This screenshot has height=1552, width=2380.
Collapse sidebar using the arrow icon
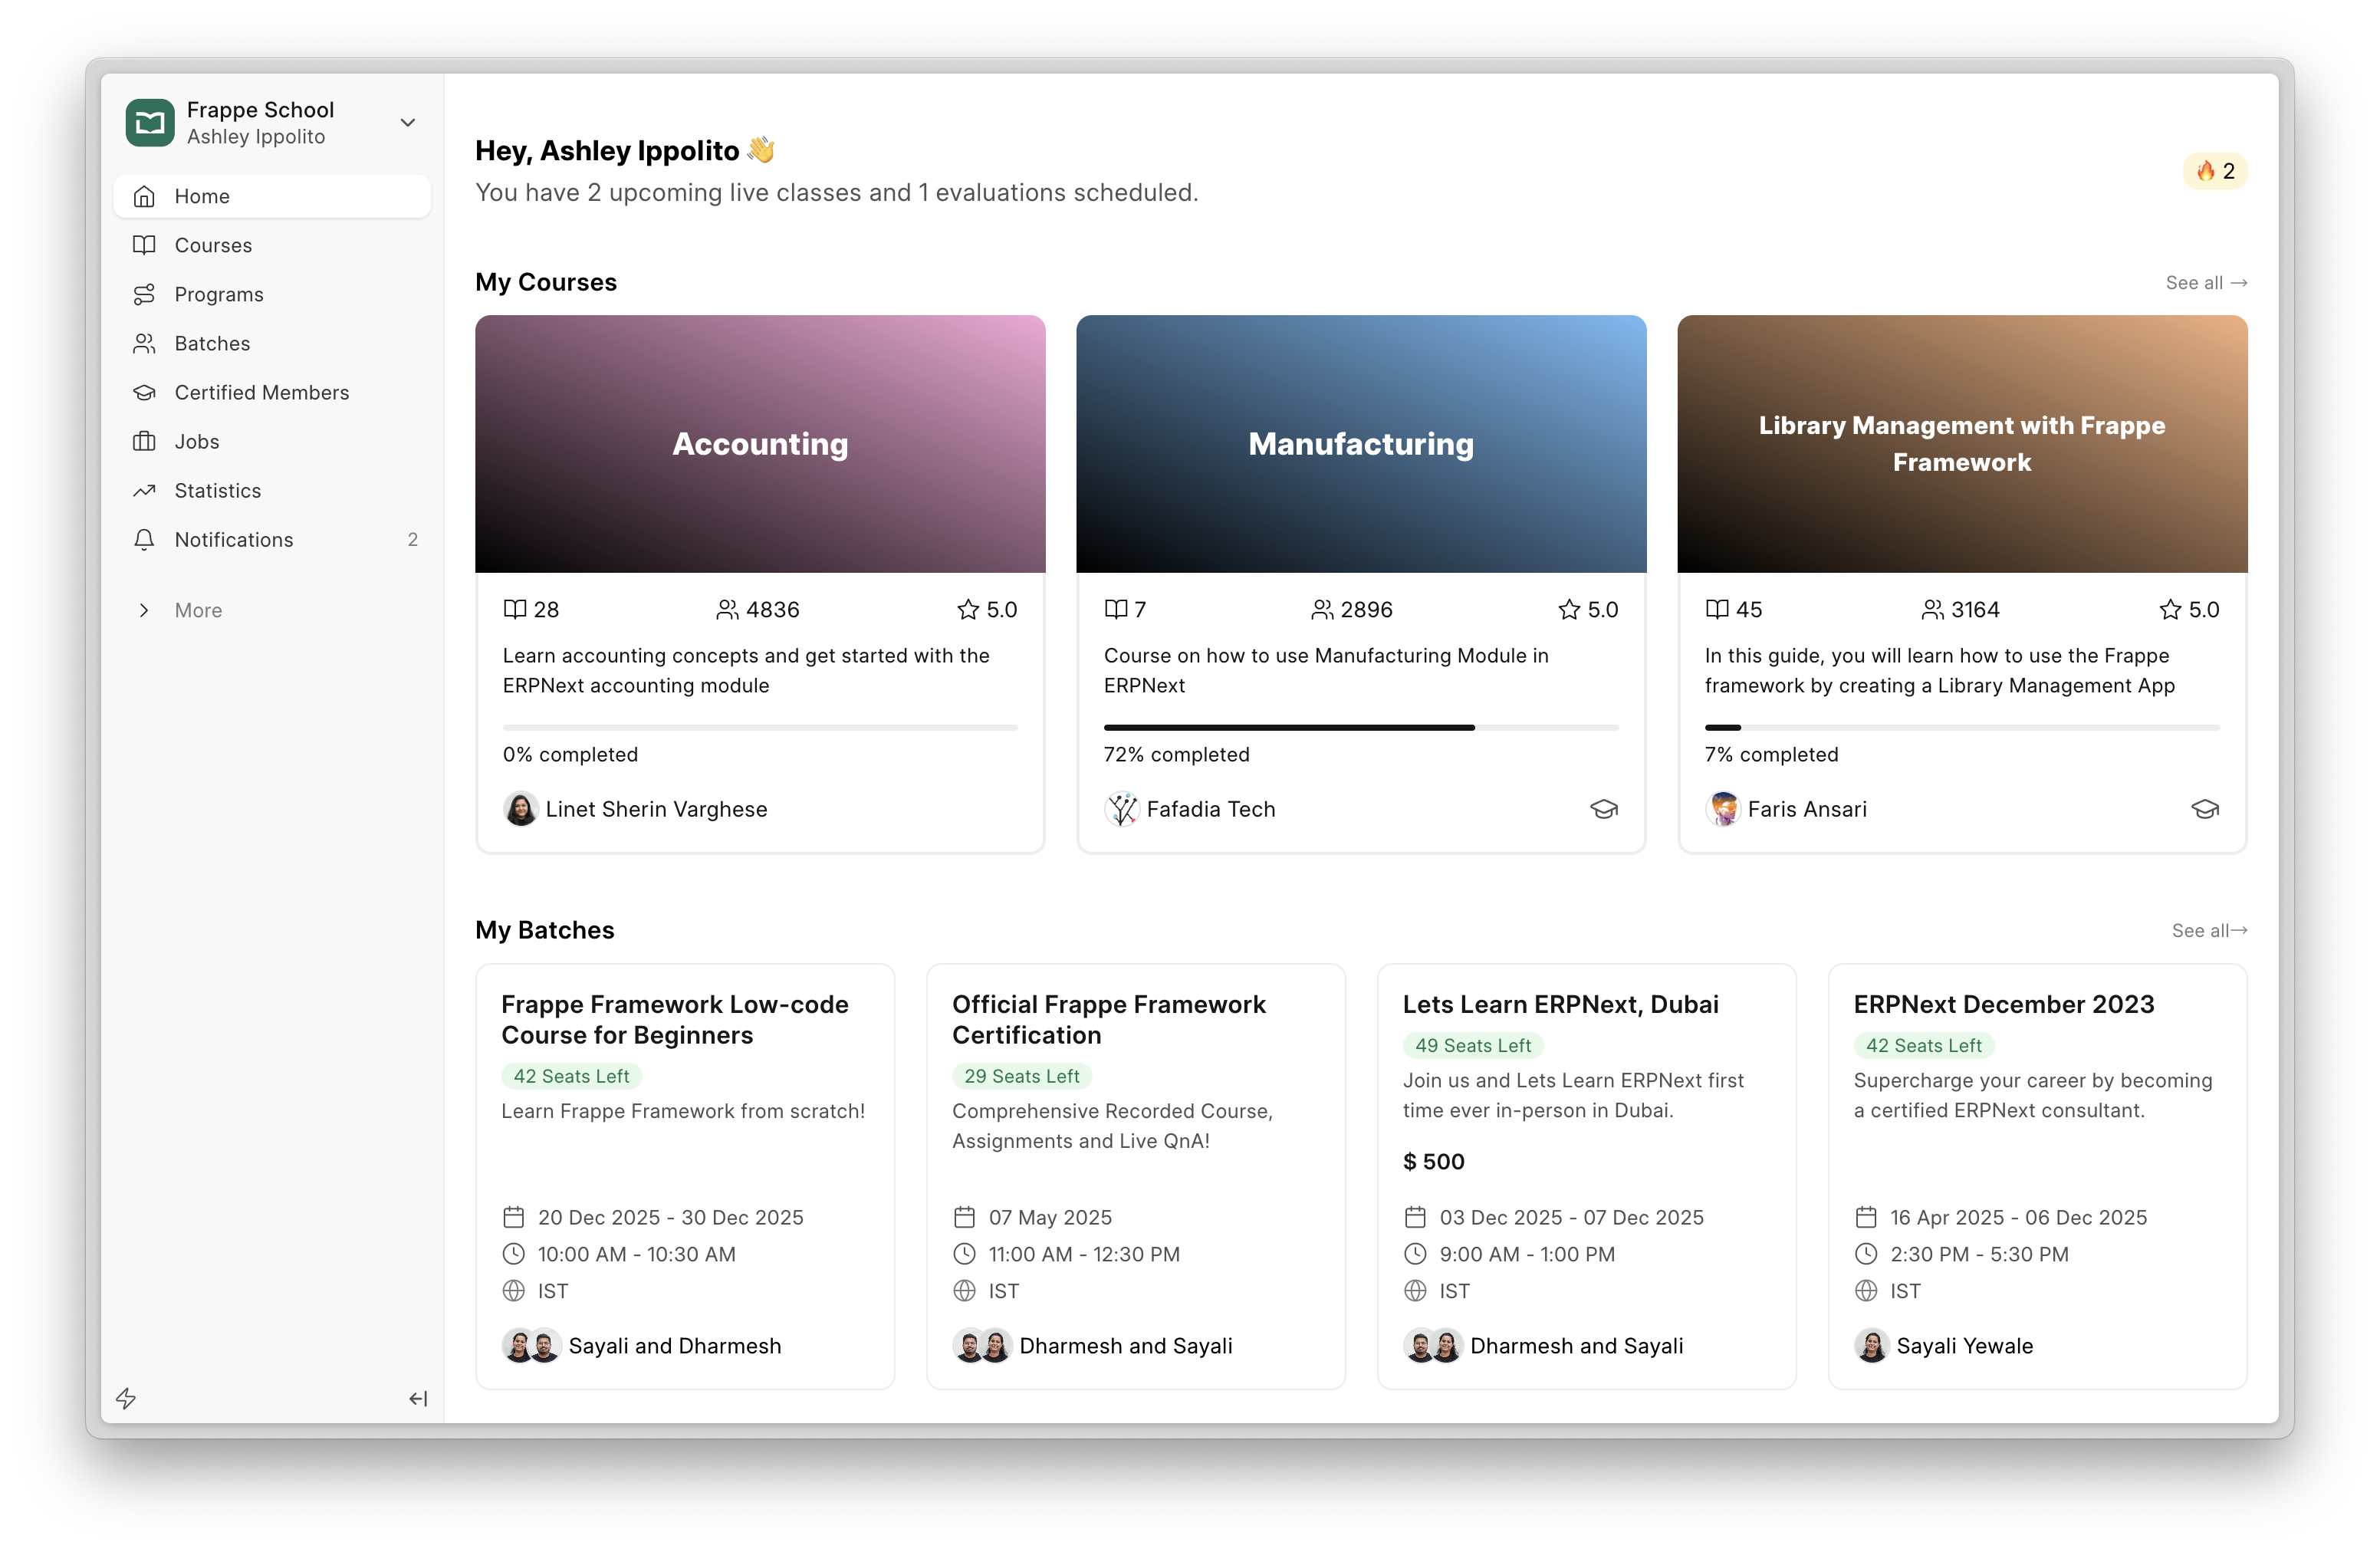pos(418,1398)
